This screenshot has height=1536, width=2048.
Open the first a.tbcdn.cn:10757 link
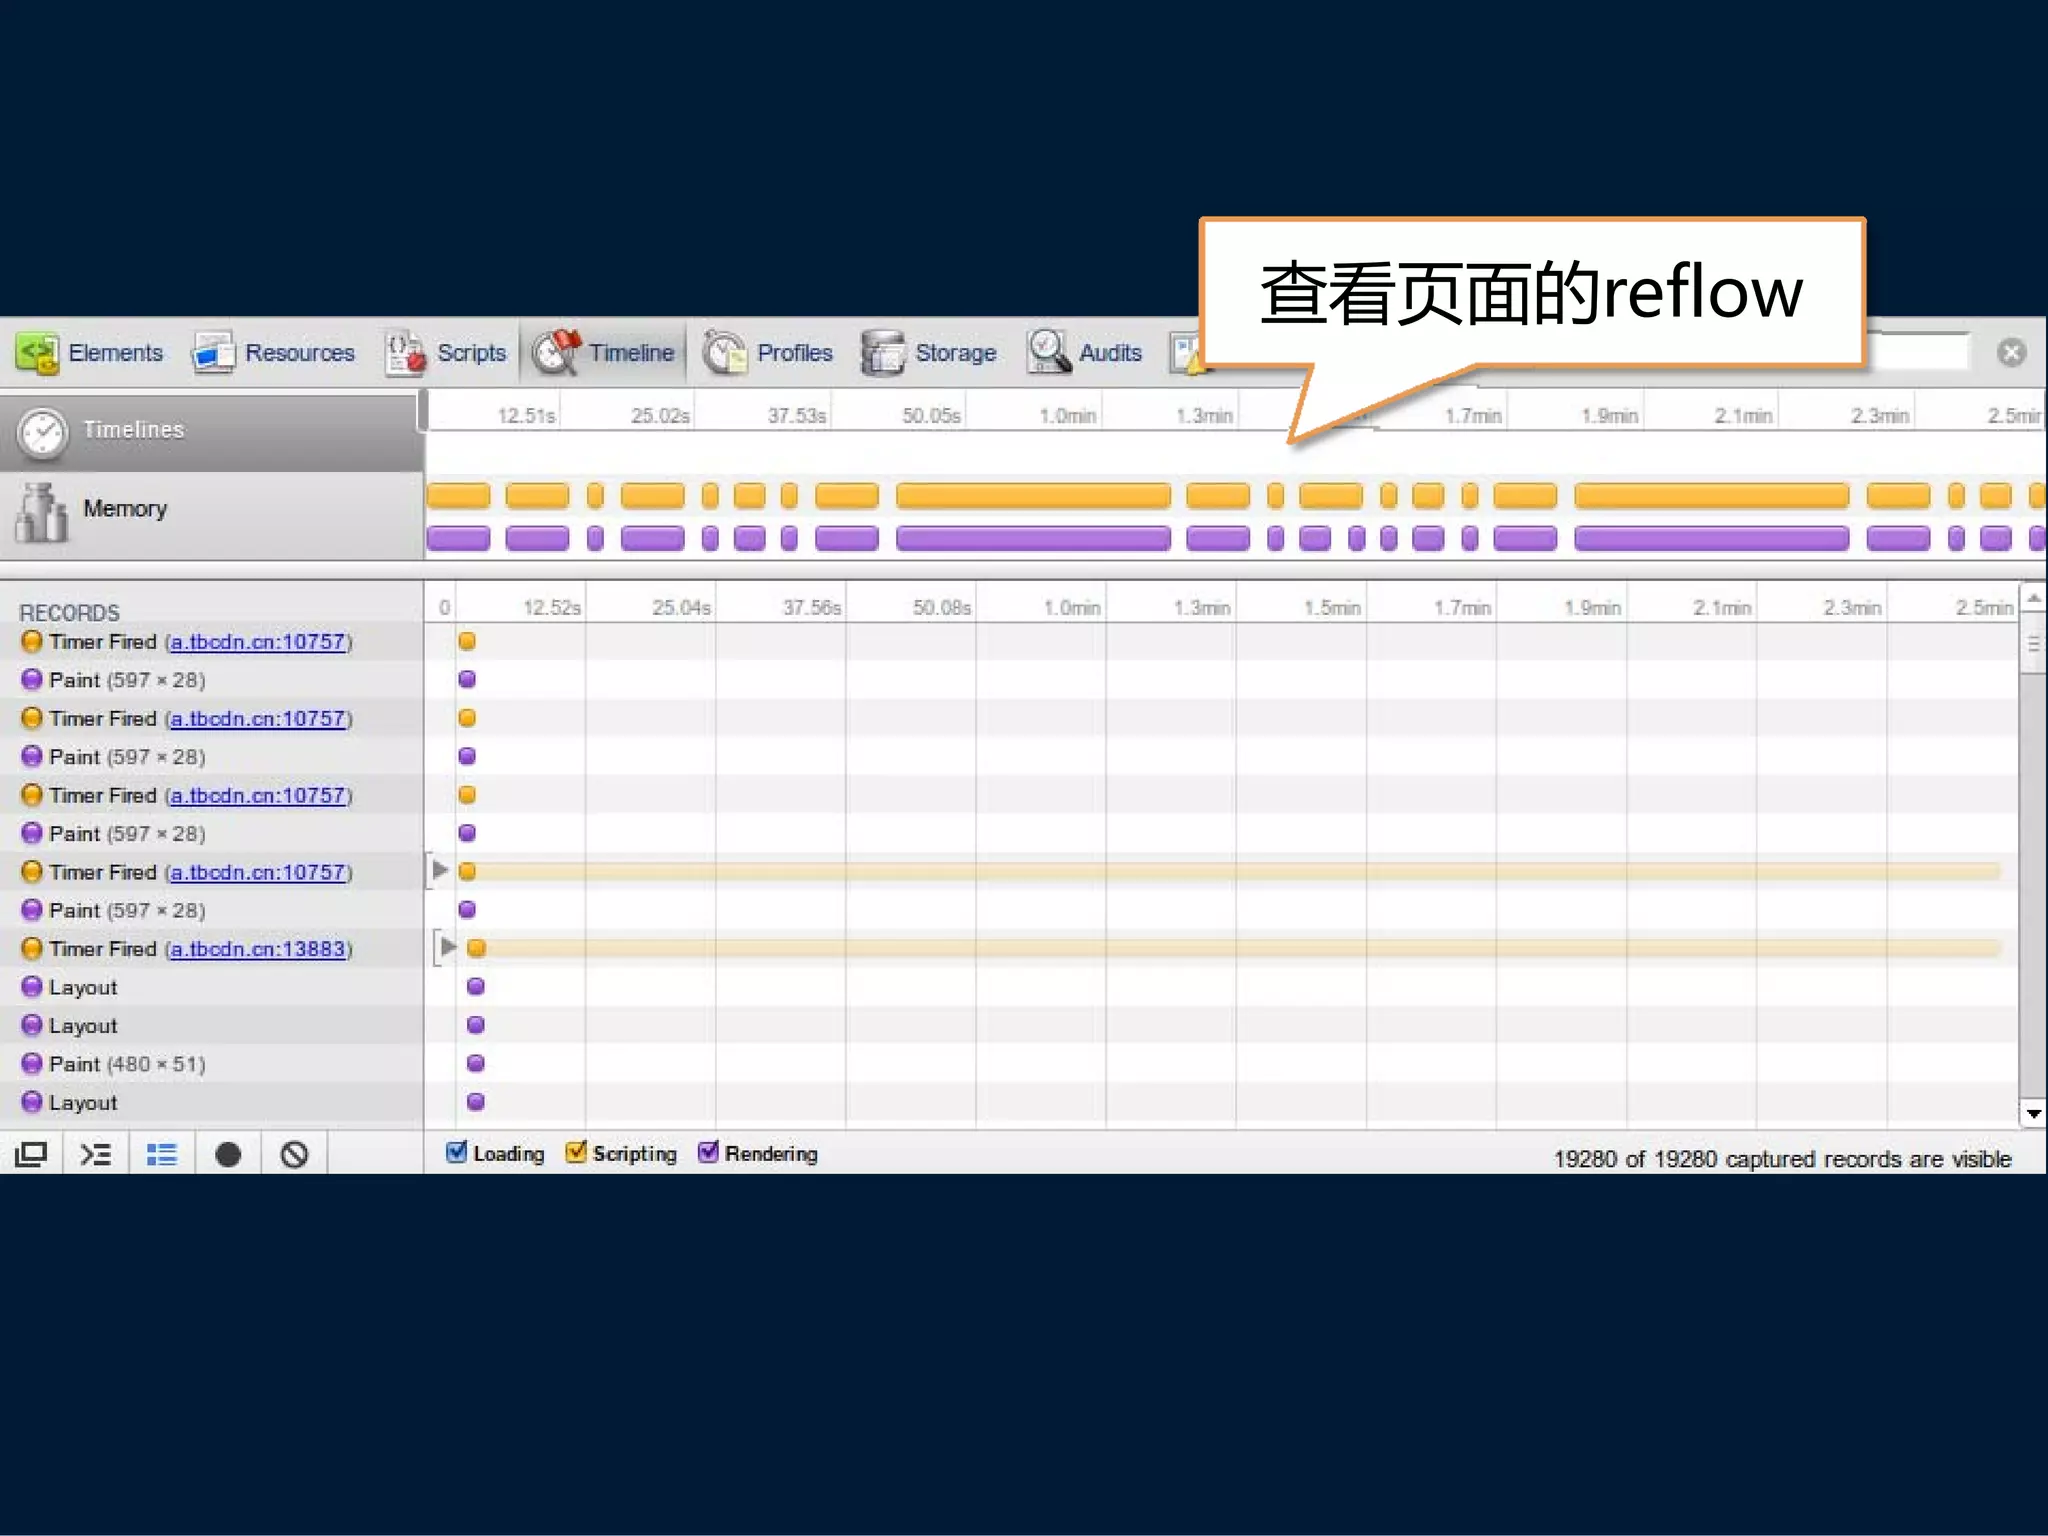[x=258, y=641]
